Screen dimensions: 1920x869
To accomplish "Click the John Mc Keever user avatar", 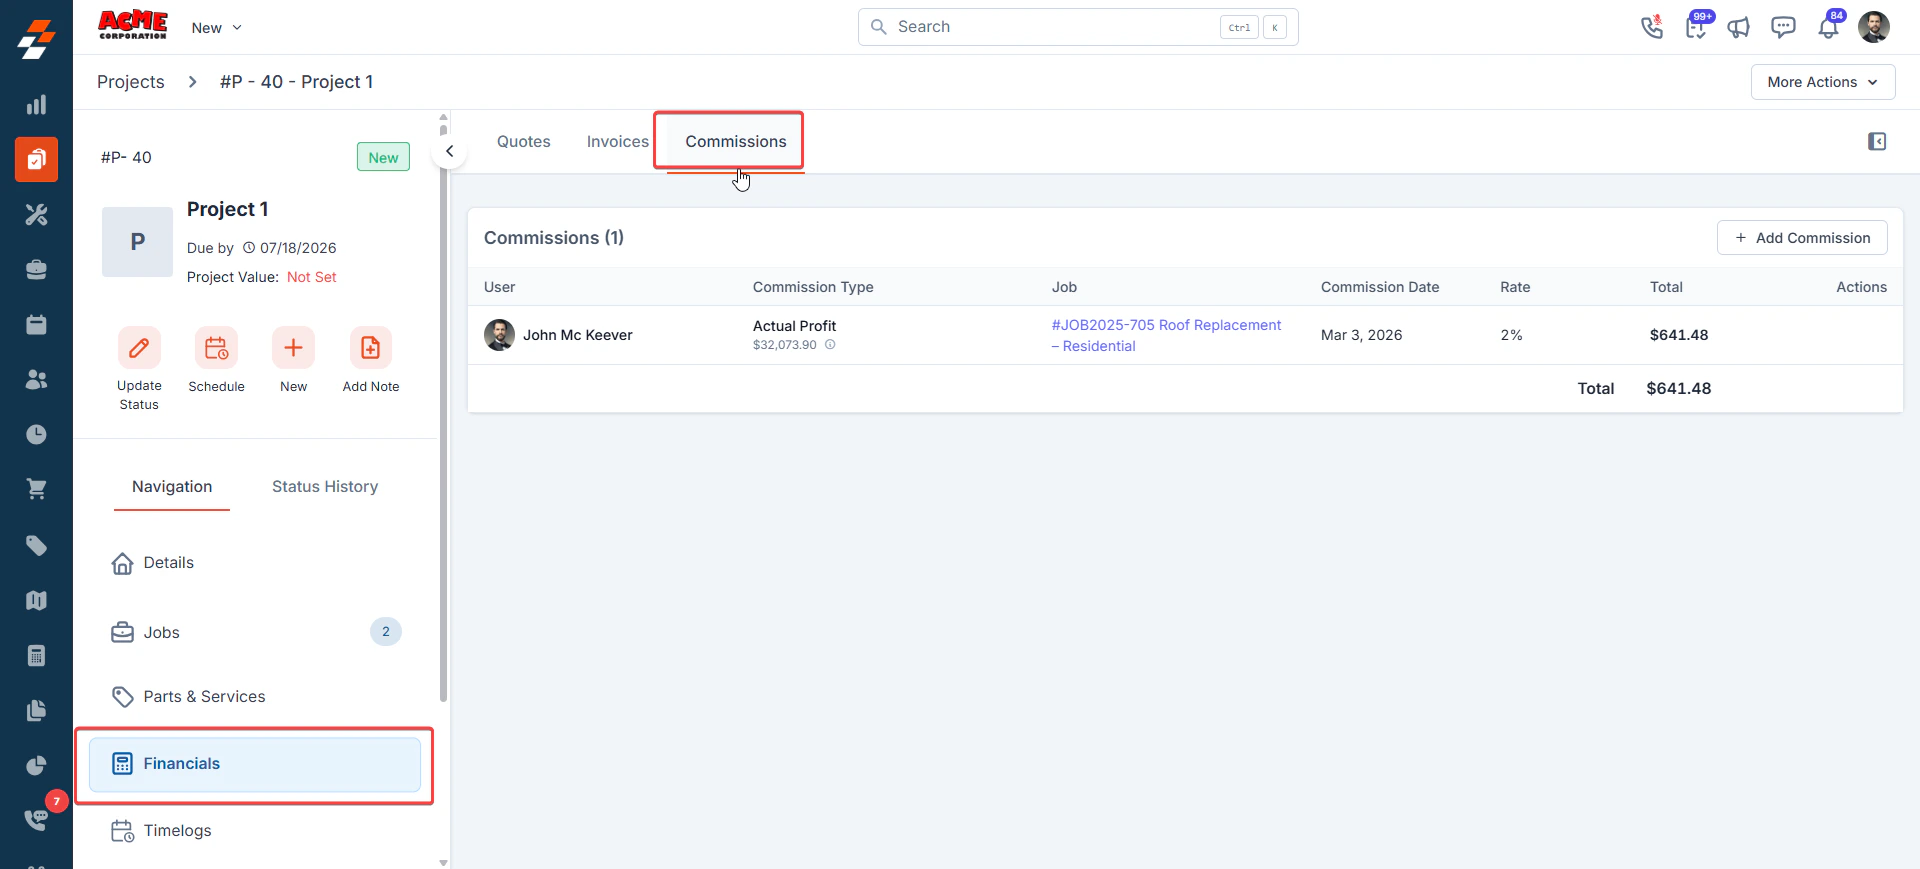I will [x=499, y=335].
